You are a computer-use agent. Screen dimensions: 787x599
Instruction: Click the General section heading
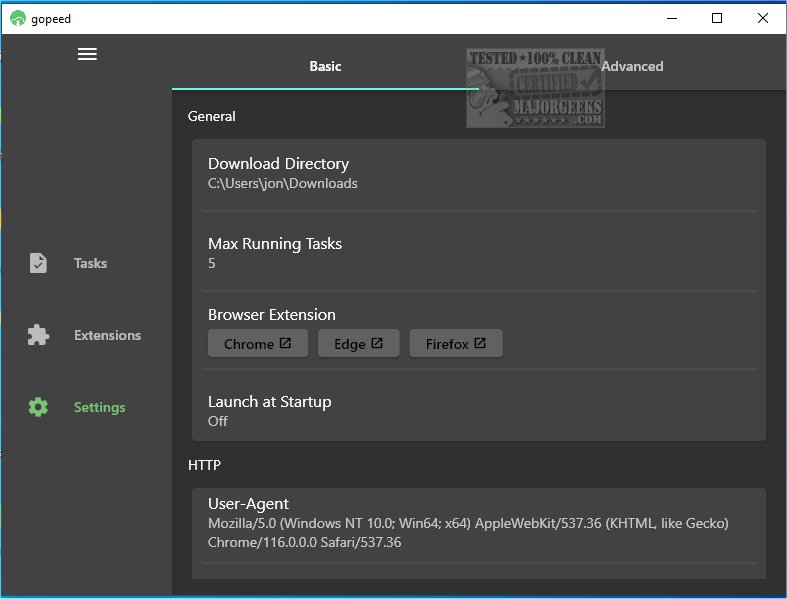[211, 116]
